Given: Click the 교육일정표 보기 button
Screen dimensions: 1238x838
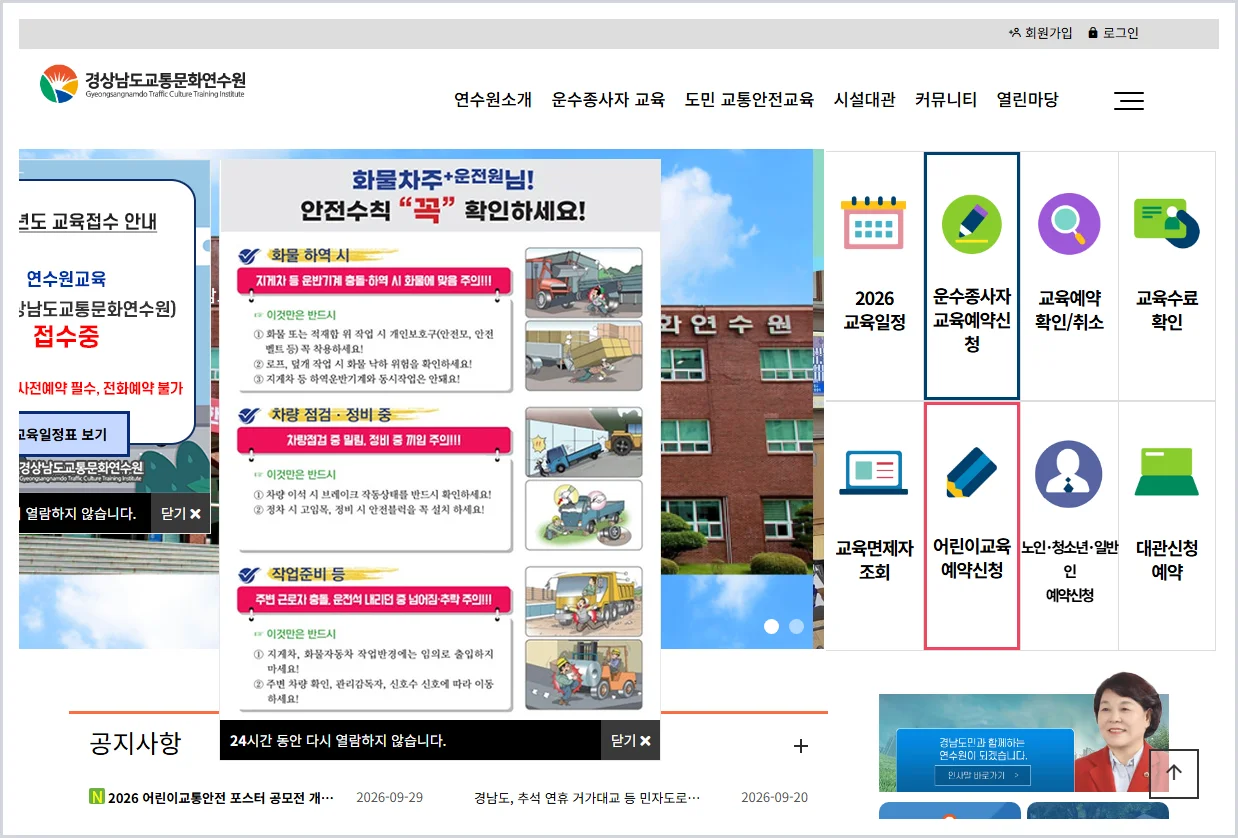Looking at the screenshot, I should pyautogui.click(x=74, y=435).
